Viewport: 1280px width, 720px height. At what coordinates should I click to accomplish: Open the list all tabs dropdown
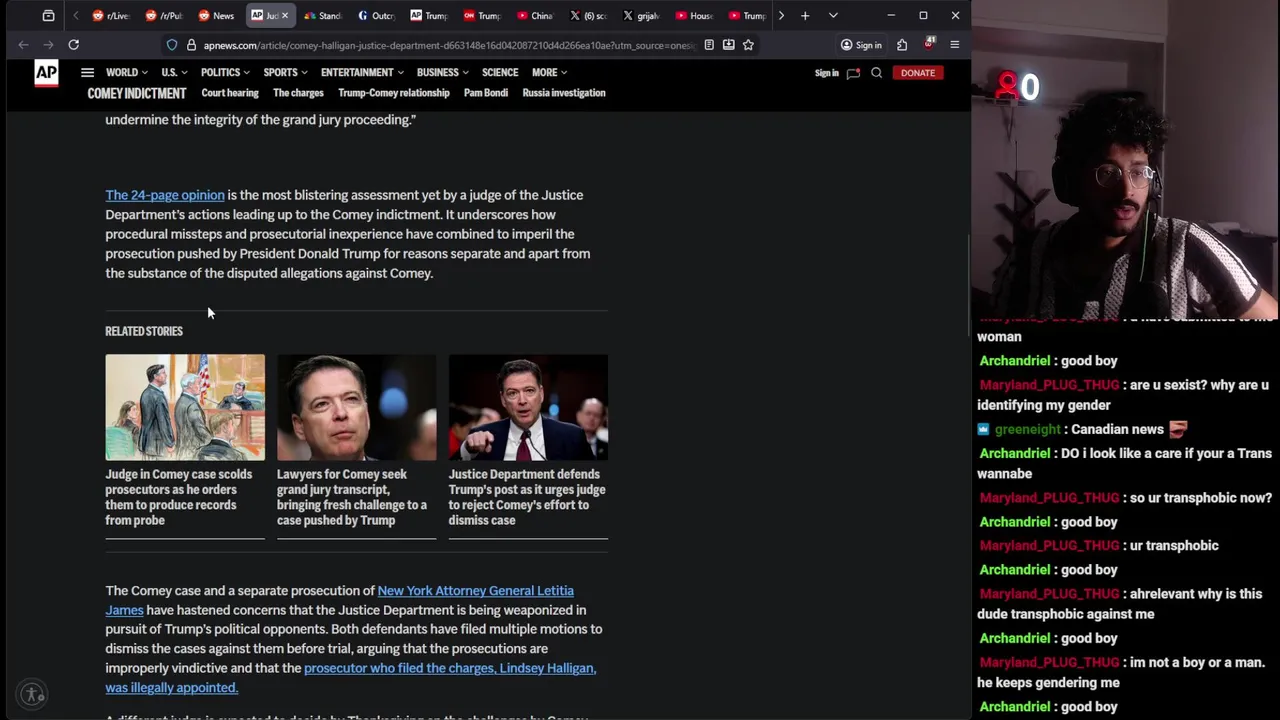click(x=833, y=16)
